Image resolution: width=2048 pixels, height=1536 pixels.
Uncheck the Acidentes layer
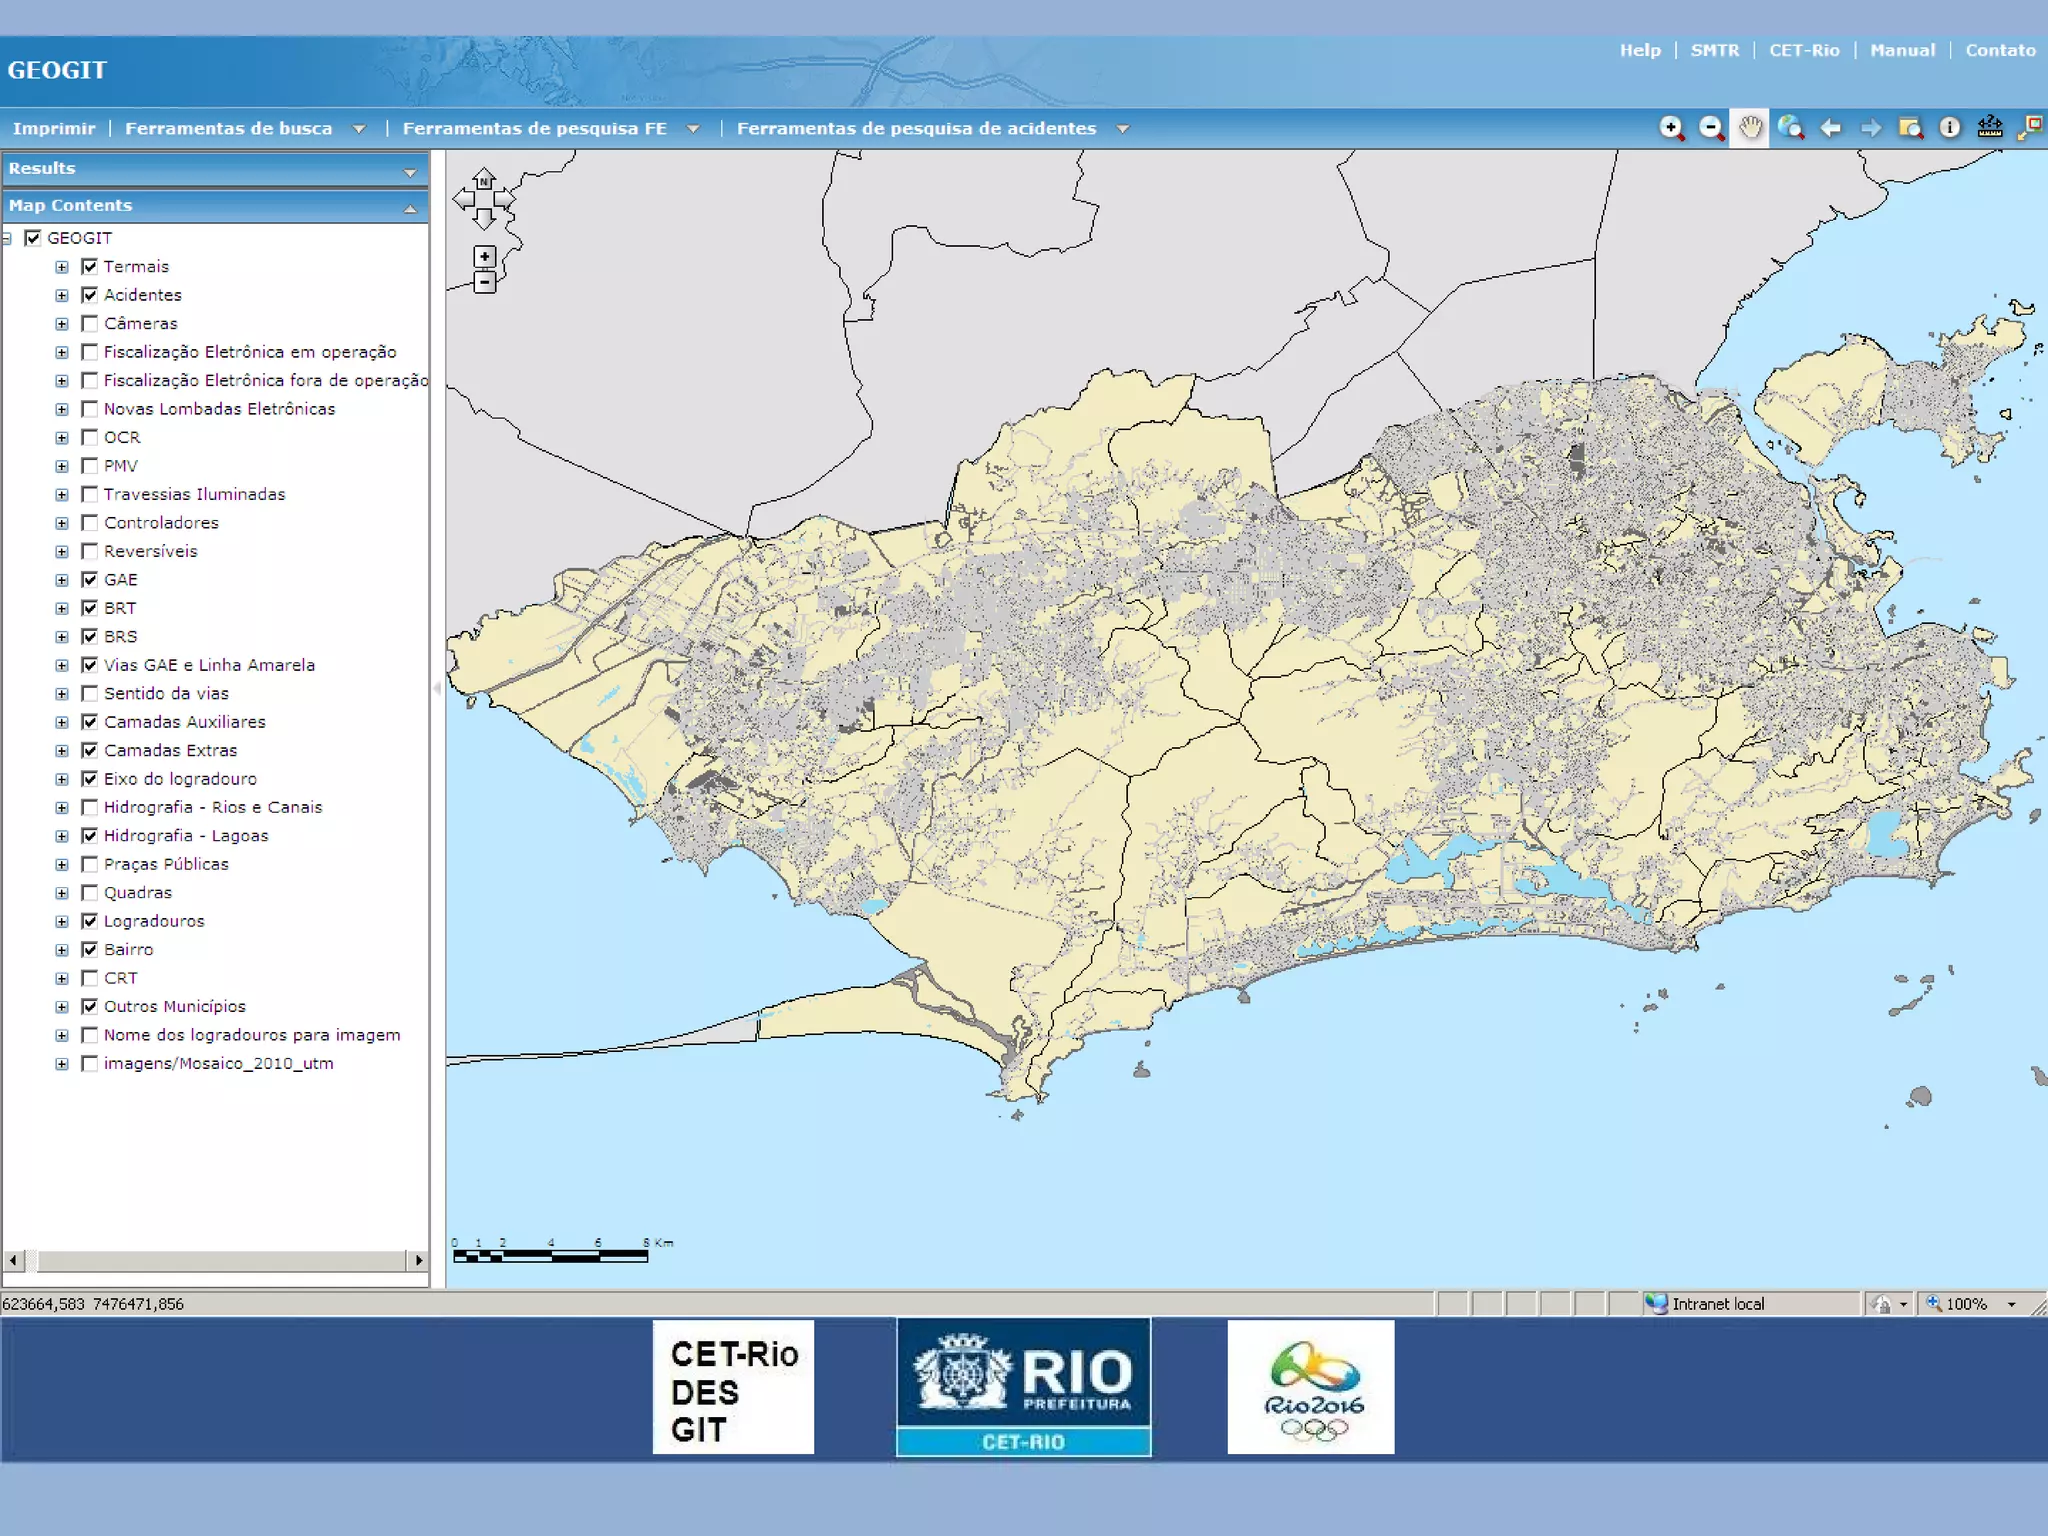(90, 295)
